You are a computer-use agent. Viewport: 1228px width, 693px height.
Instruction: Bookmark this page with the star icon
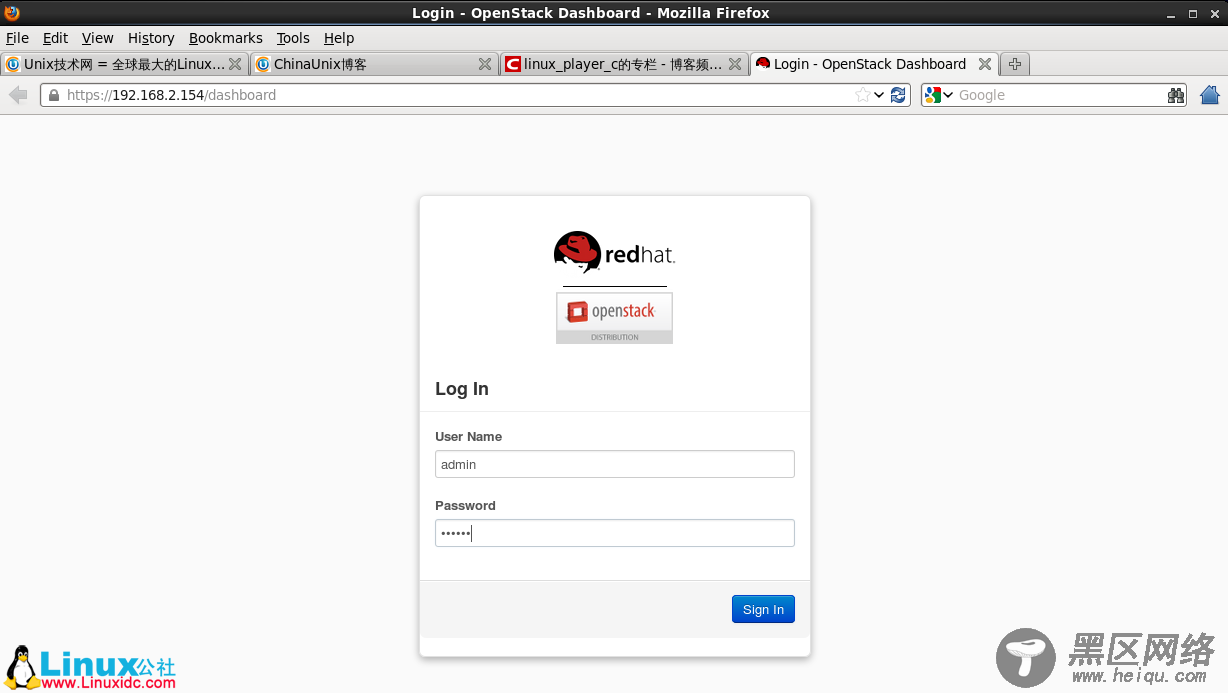click(862, 95)
